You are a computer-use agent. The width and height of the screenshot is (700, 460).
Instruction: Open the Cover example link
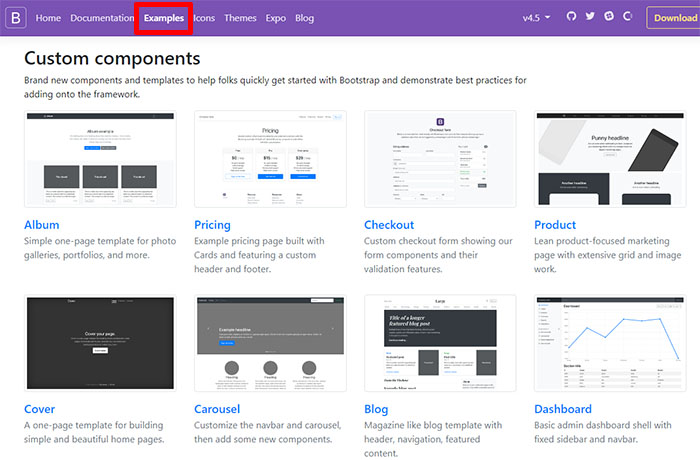[39, 409]
